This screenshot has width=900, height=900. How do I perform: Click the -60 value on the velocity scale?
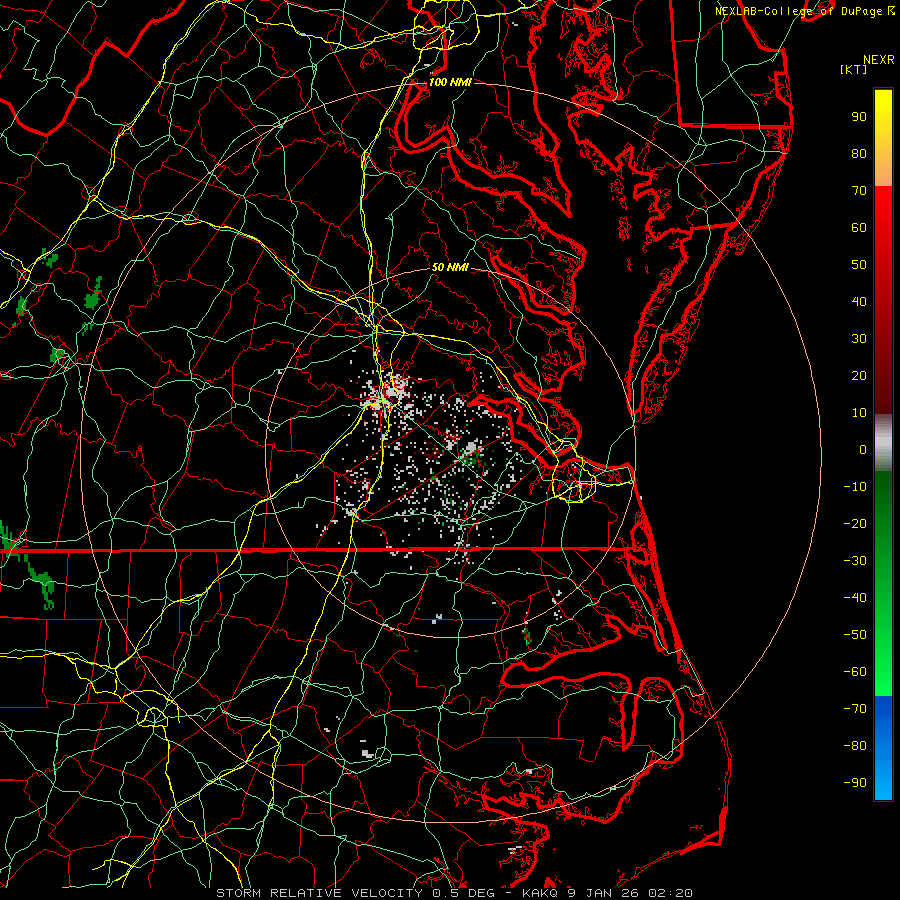(x=855, y=672)
